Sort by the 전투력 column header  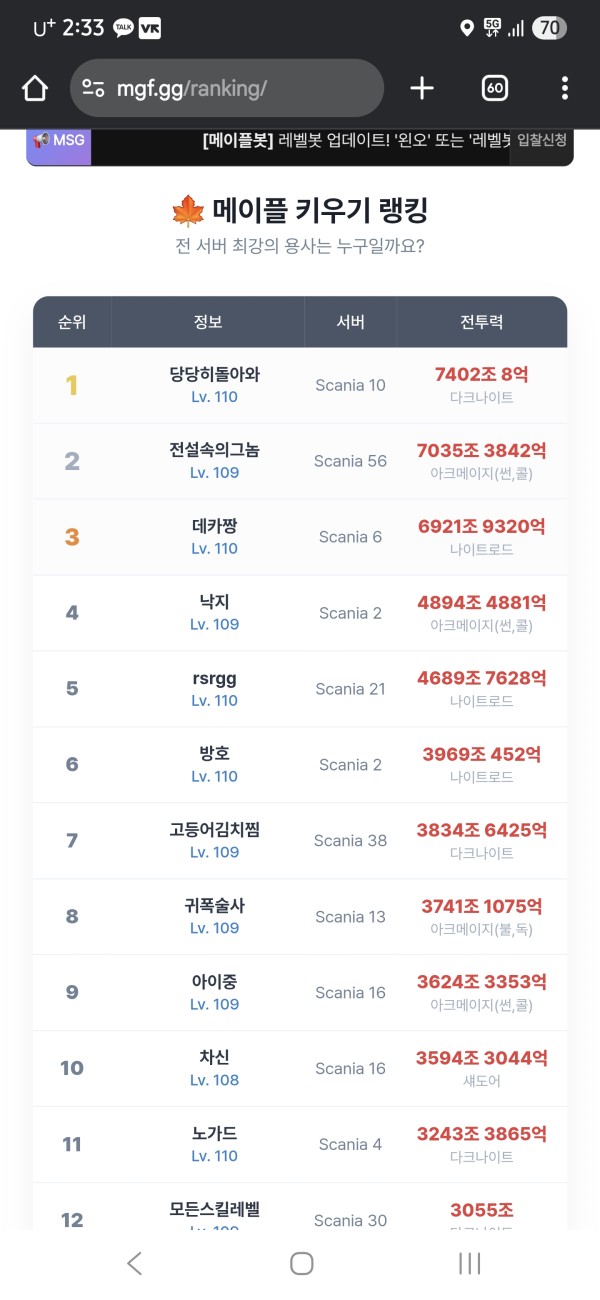tap(481, 322)
